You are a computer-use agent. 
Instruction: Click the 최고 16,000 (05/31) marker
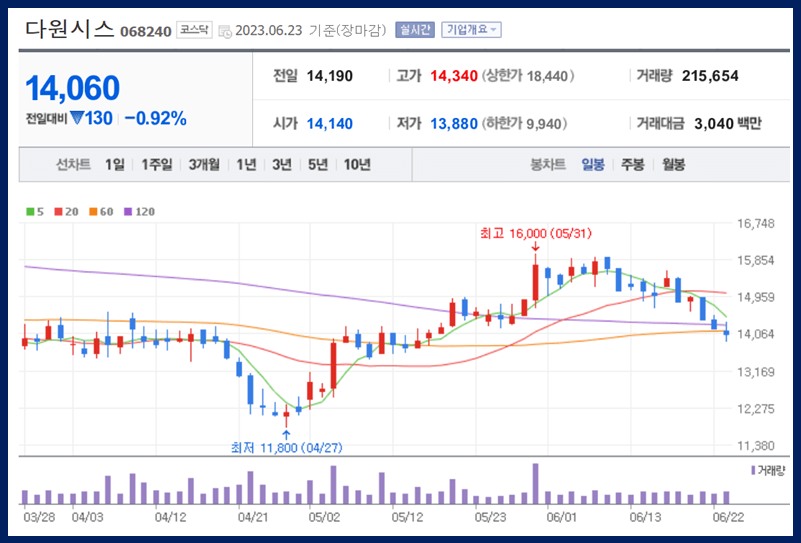[x=535, y=233]
